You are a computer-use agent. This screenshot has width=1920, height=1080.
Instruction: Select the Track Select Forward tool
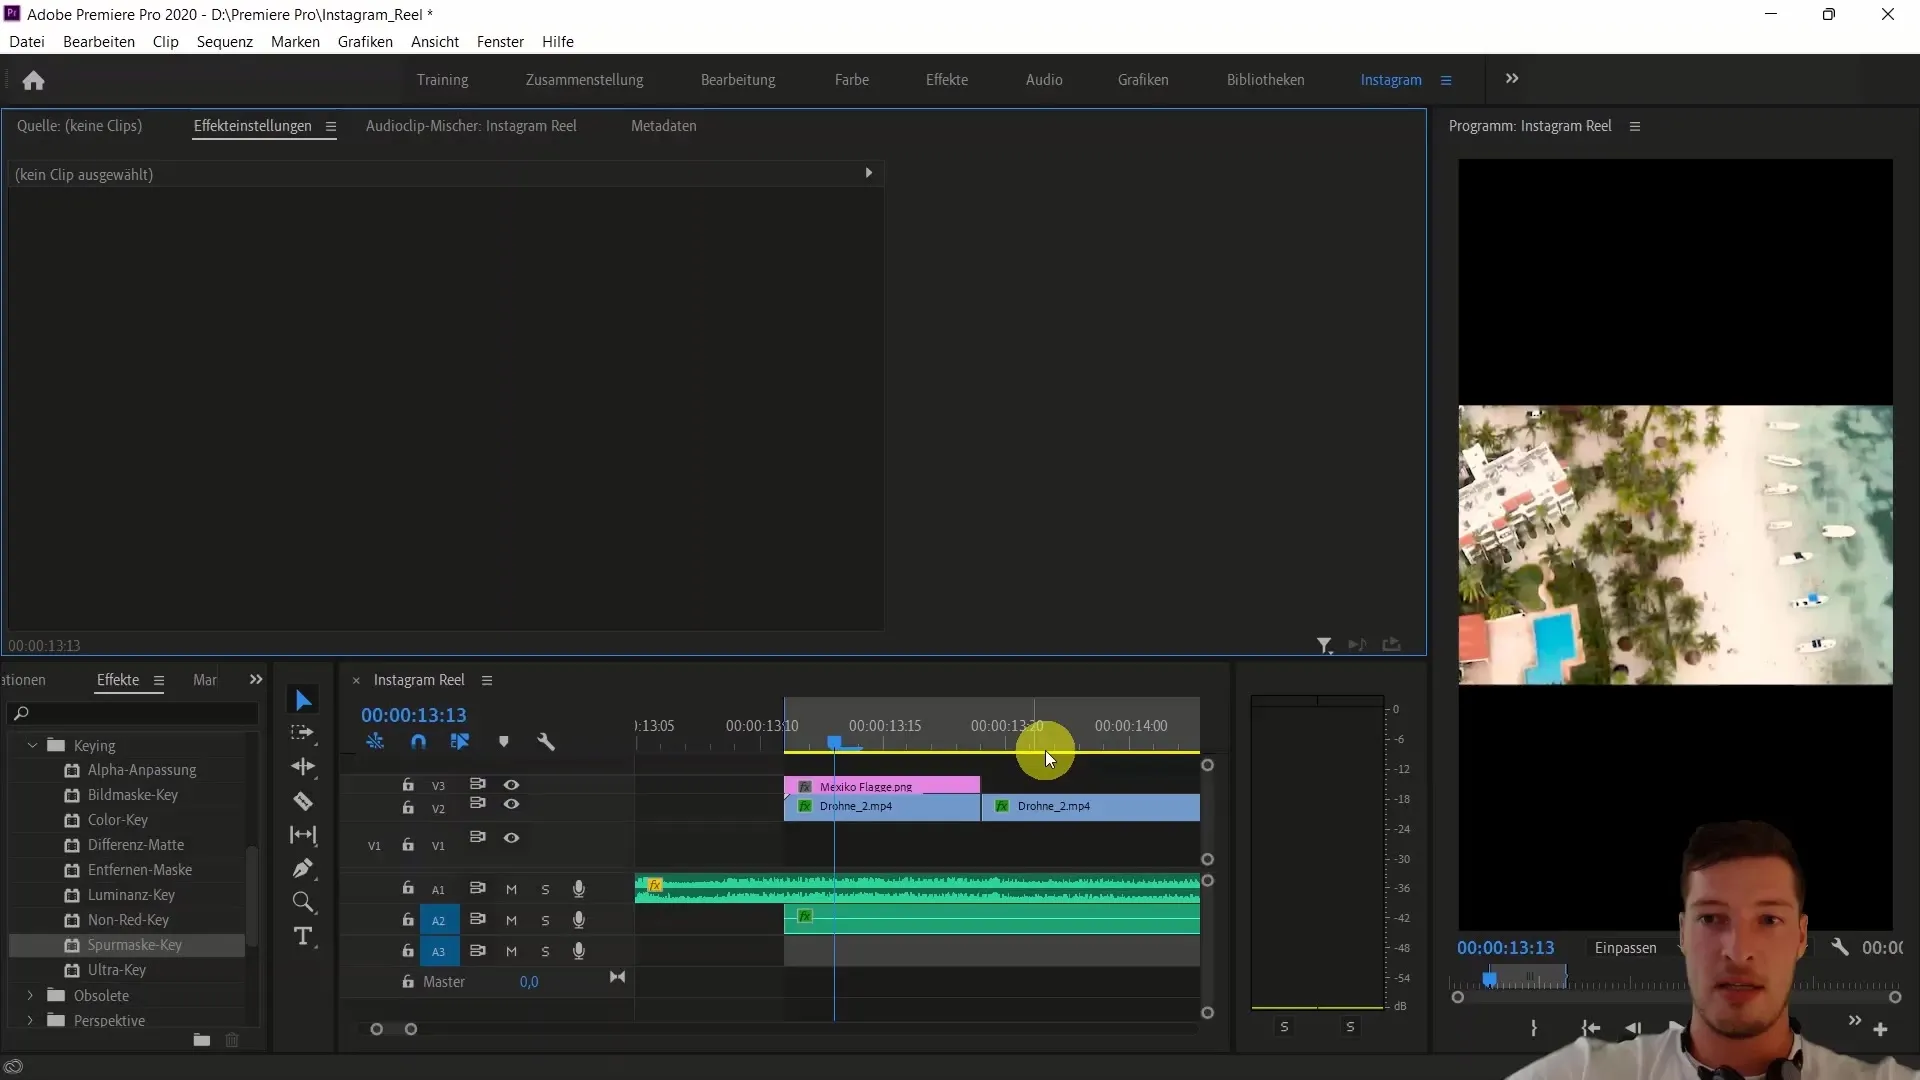coord(302,733)
